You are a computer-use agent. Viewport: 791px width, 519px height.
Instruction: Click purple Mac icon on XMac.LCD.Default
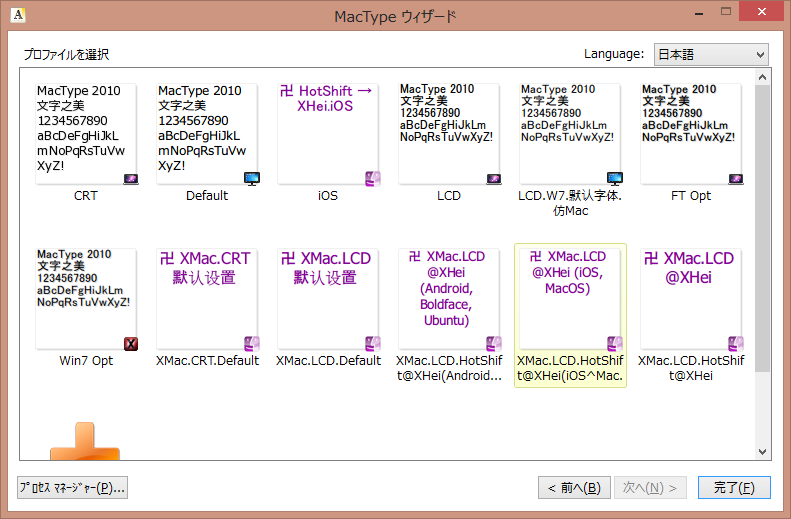(373, 344)
